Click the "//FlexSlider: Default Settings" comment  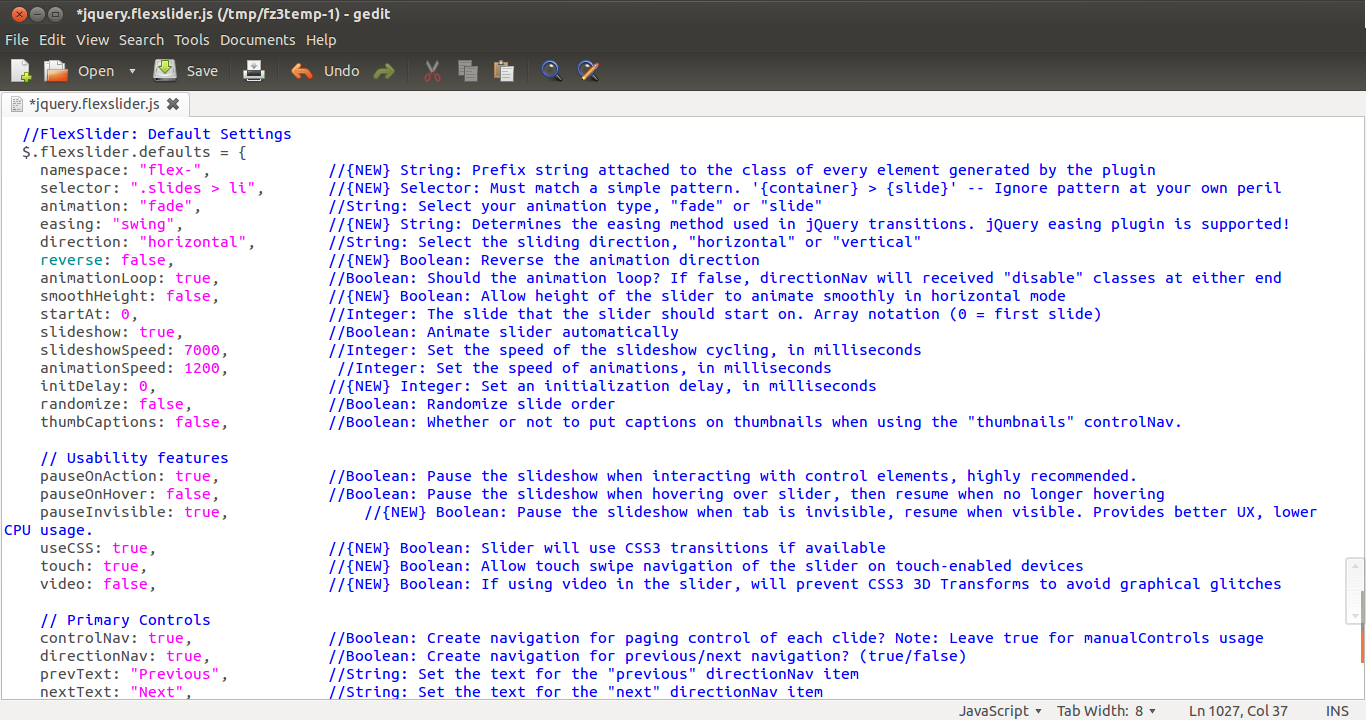(157, 134)
